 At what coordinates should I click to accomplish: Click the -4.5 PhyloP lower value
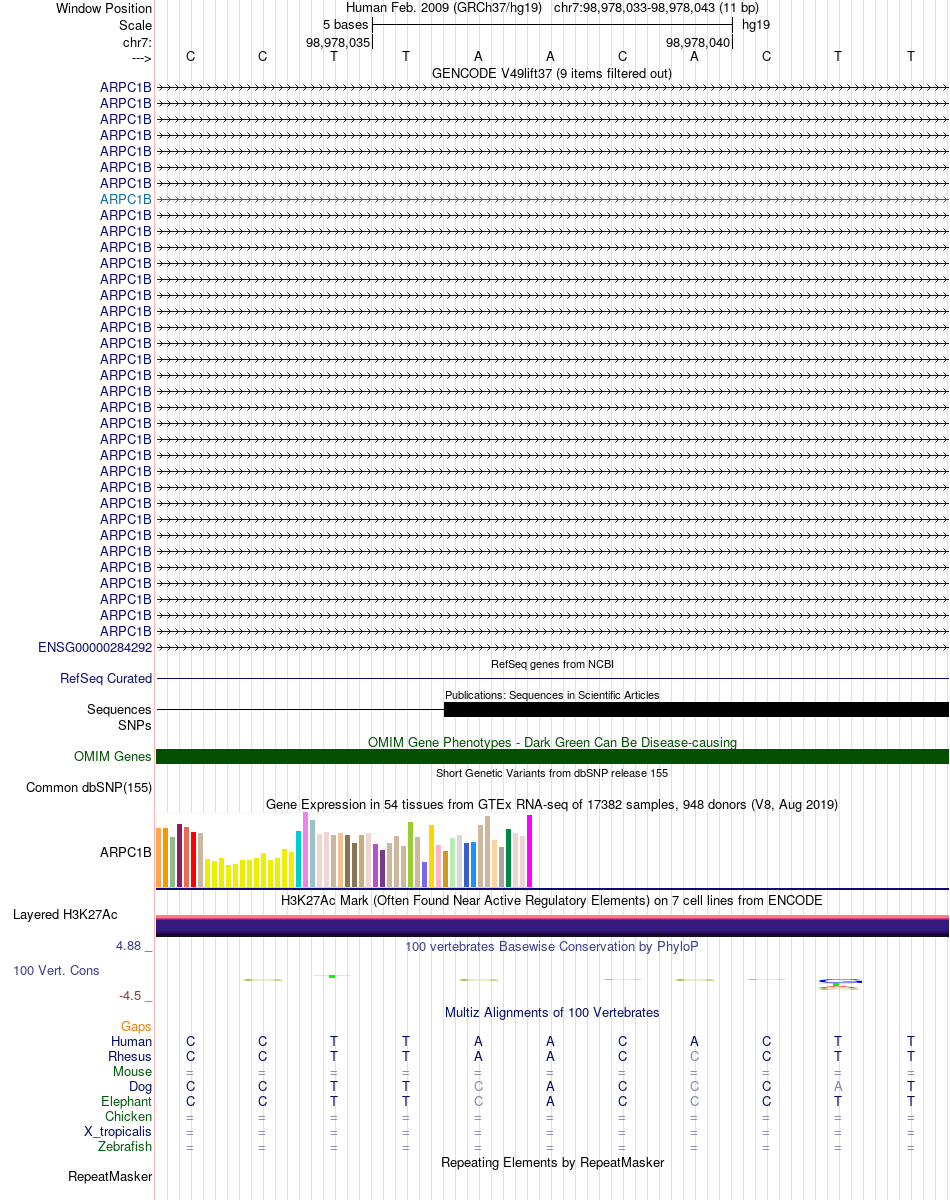(135, 995)
